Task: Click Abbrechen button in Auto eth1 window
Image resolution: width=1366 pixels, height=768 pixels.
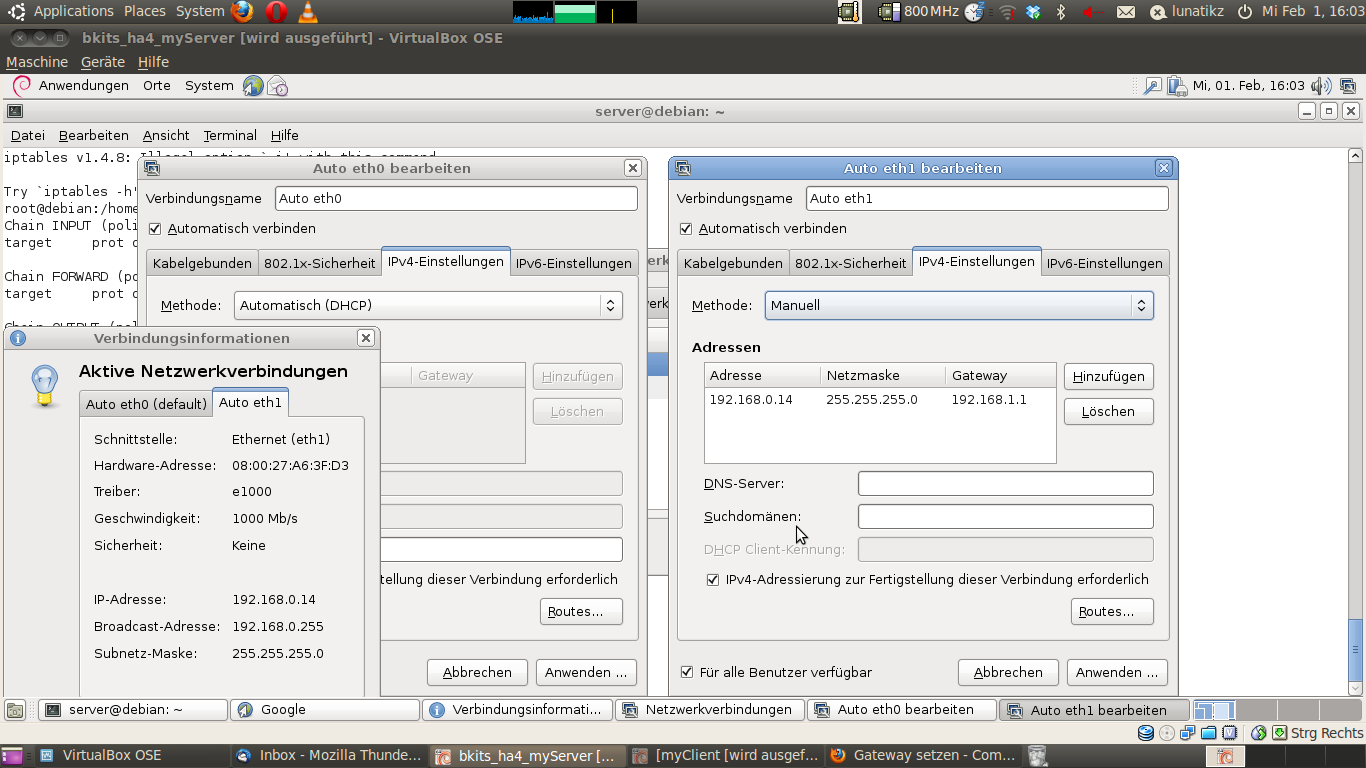Action: pyautogui.click(x=1008, y=672)
